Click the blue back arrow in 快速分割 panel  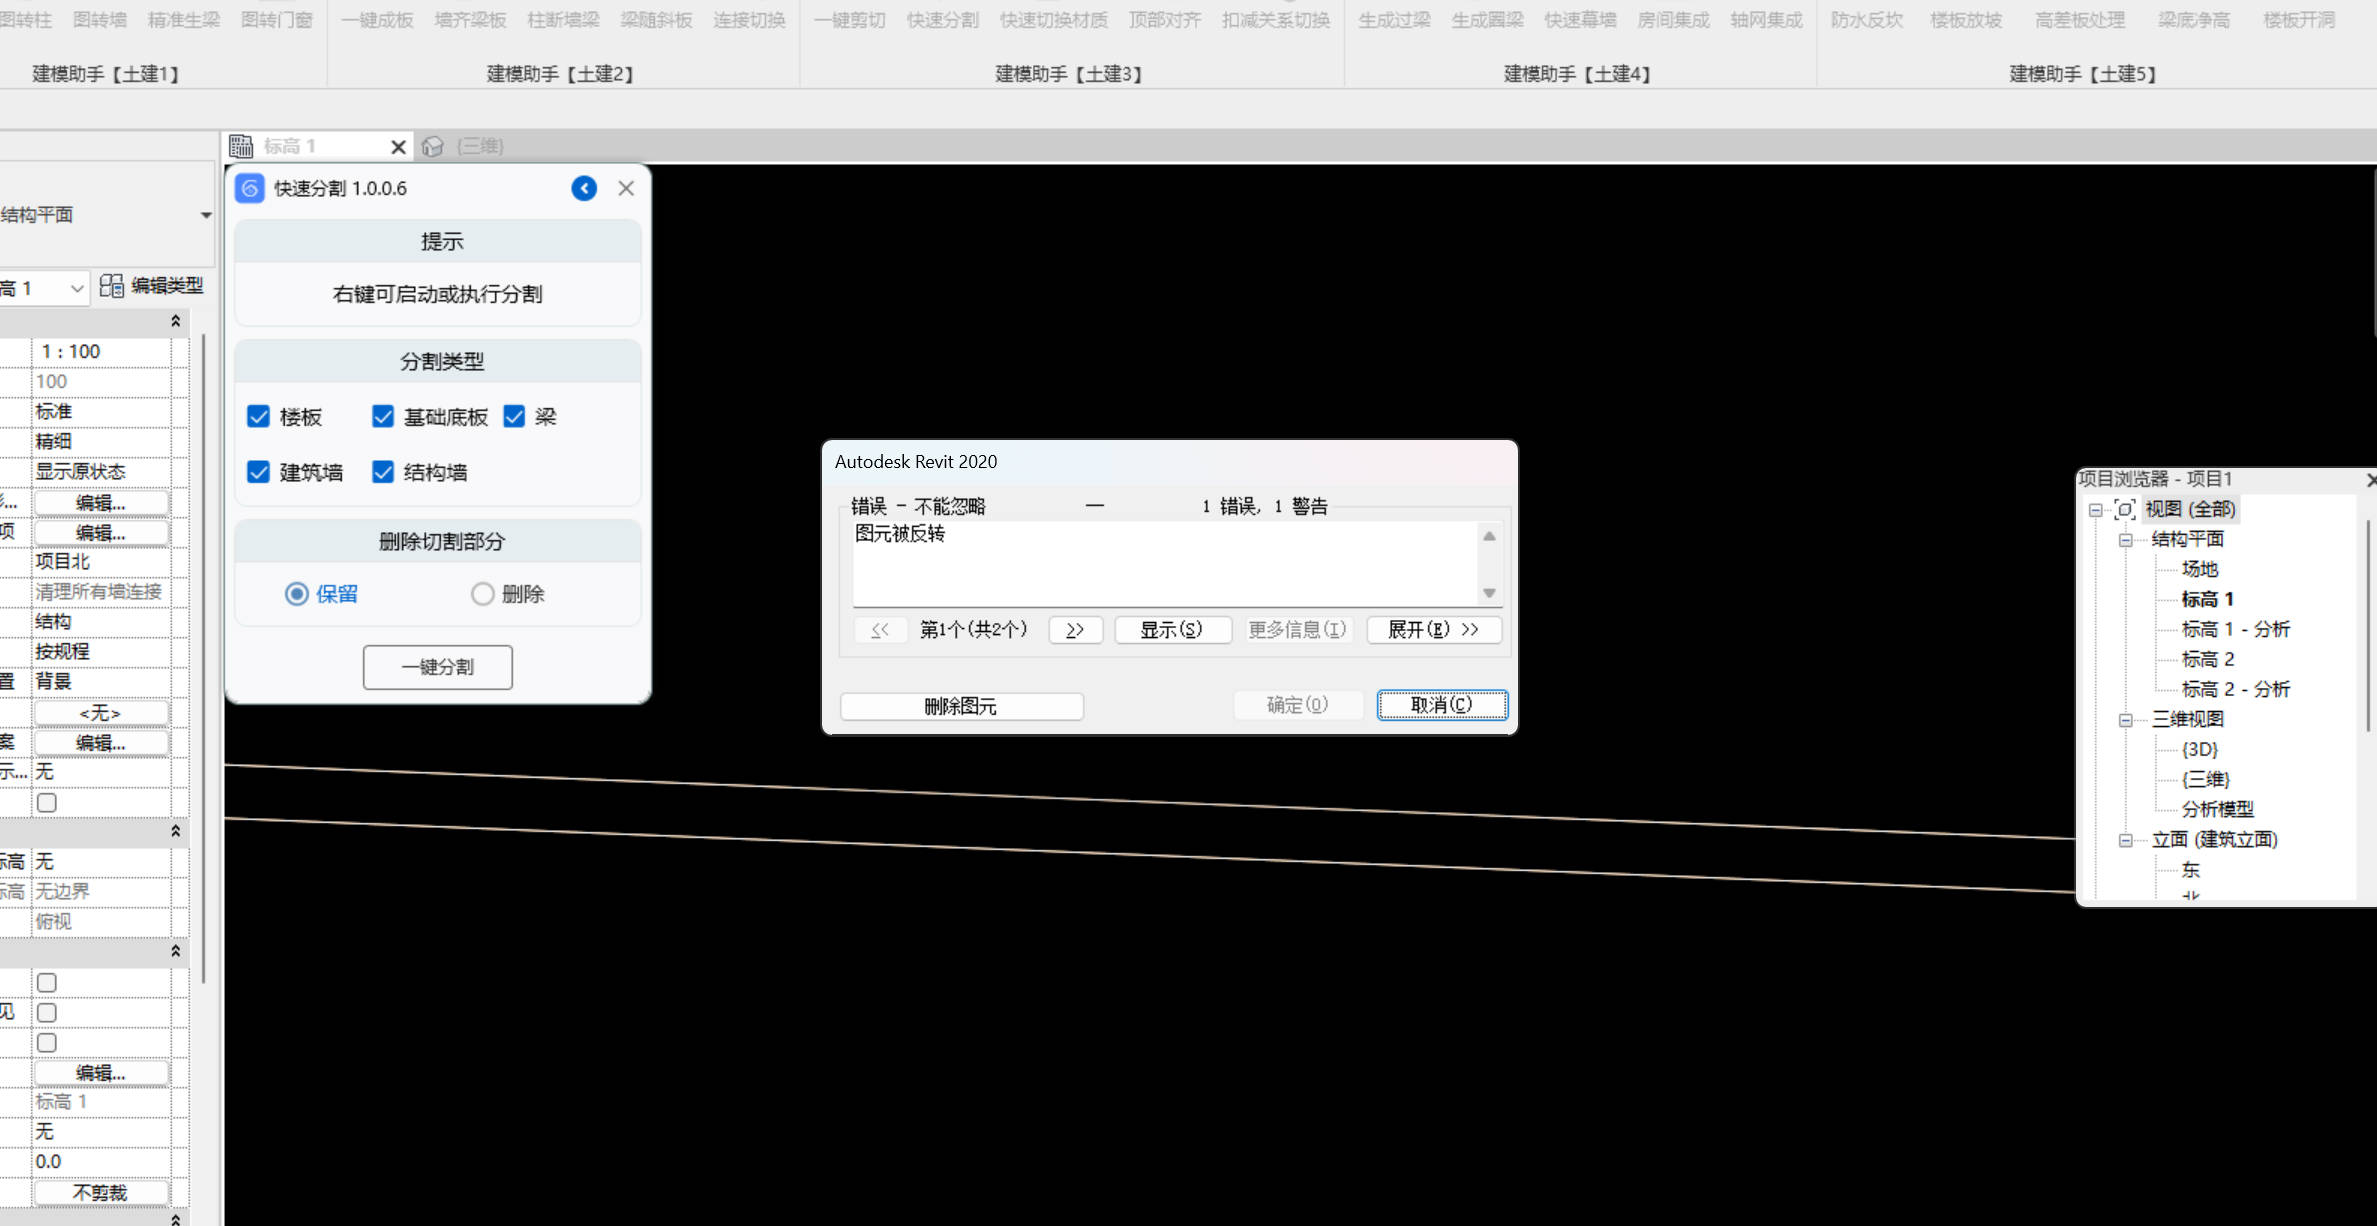coord(584,188)
